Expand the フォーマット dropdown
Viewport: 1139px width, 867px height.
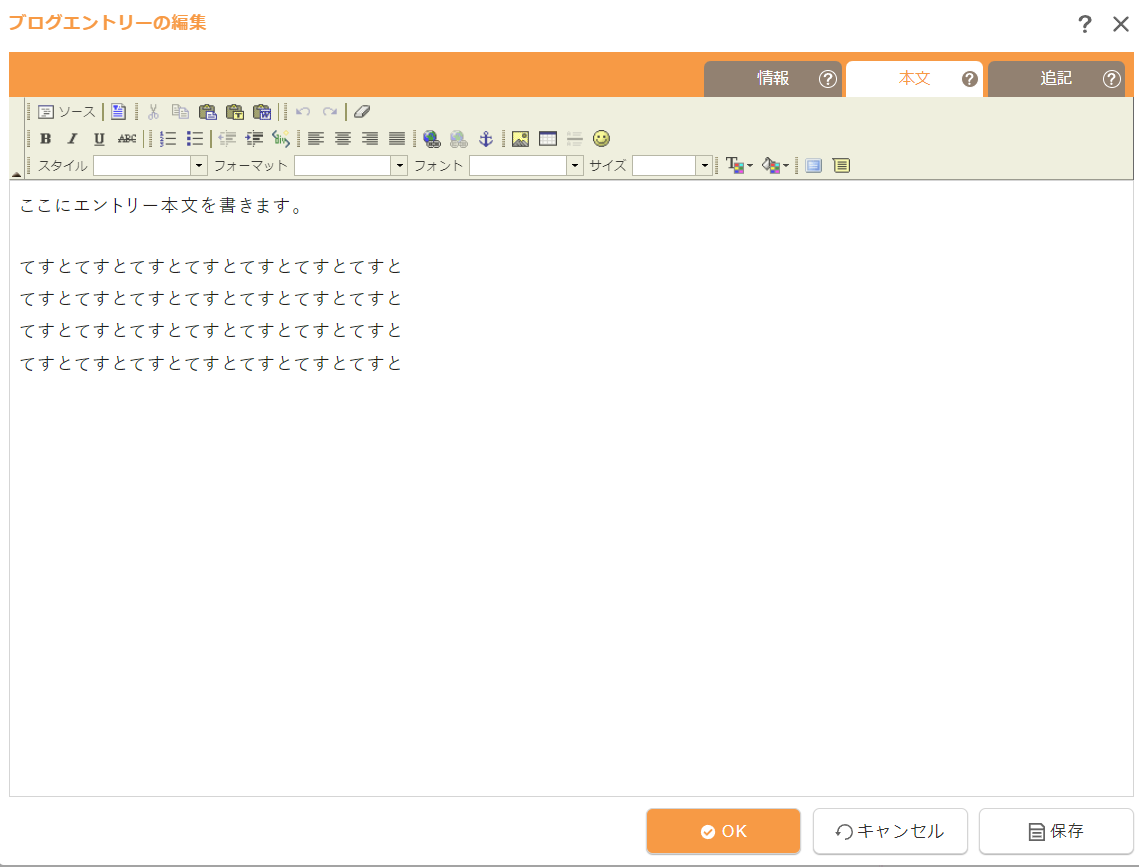351,166
